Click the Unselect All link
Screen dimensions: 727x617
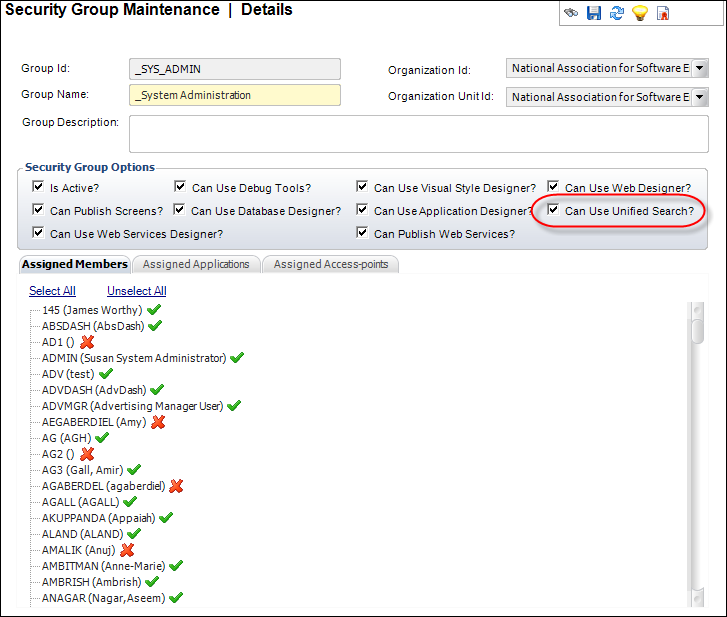[x=137, y=291]
